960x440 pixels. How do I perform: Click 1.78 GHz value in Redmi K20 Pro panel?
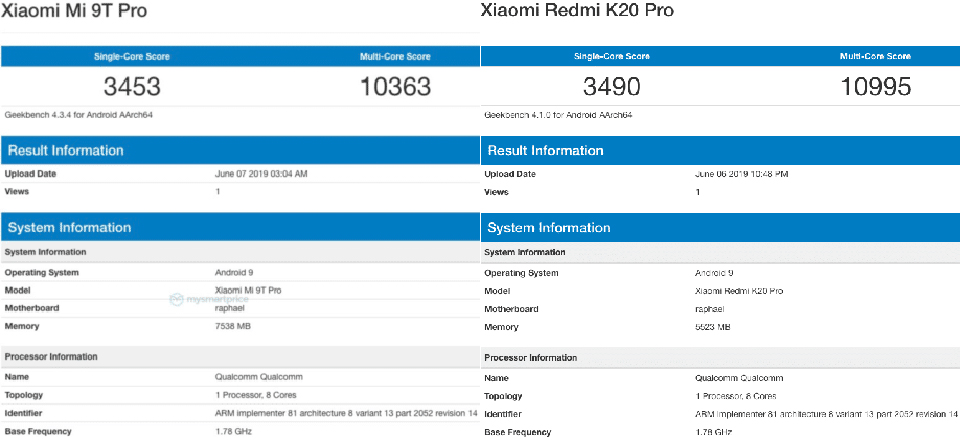713,432
